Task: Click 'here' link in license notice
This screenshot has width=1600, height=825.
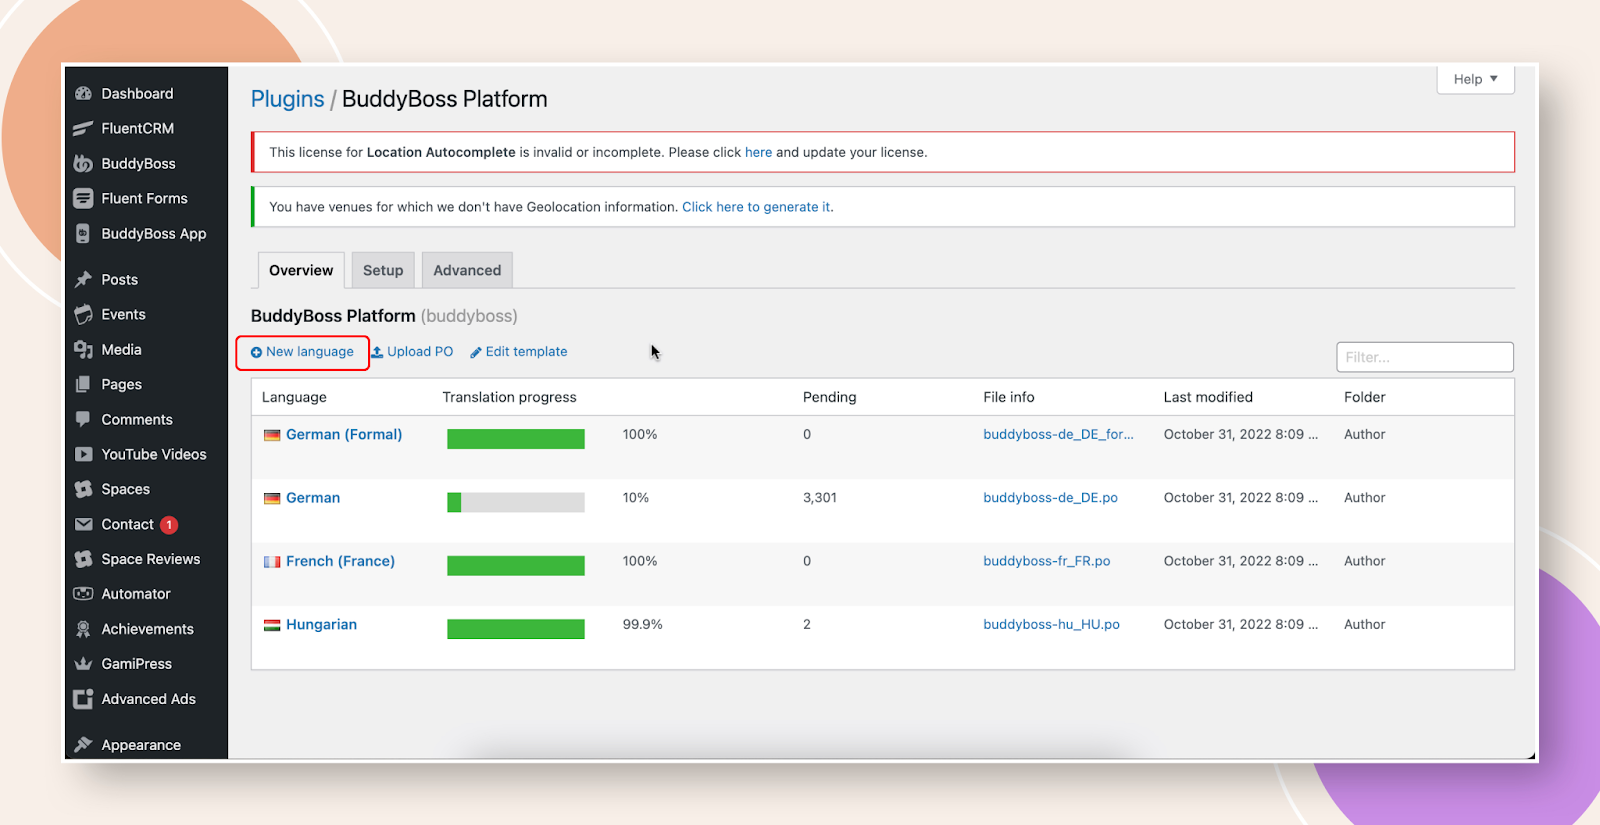Action: (x=758, y=153)
